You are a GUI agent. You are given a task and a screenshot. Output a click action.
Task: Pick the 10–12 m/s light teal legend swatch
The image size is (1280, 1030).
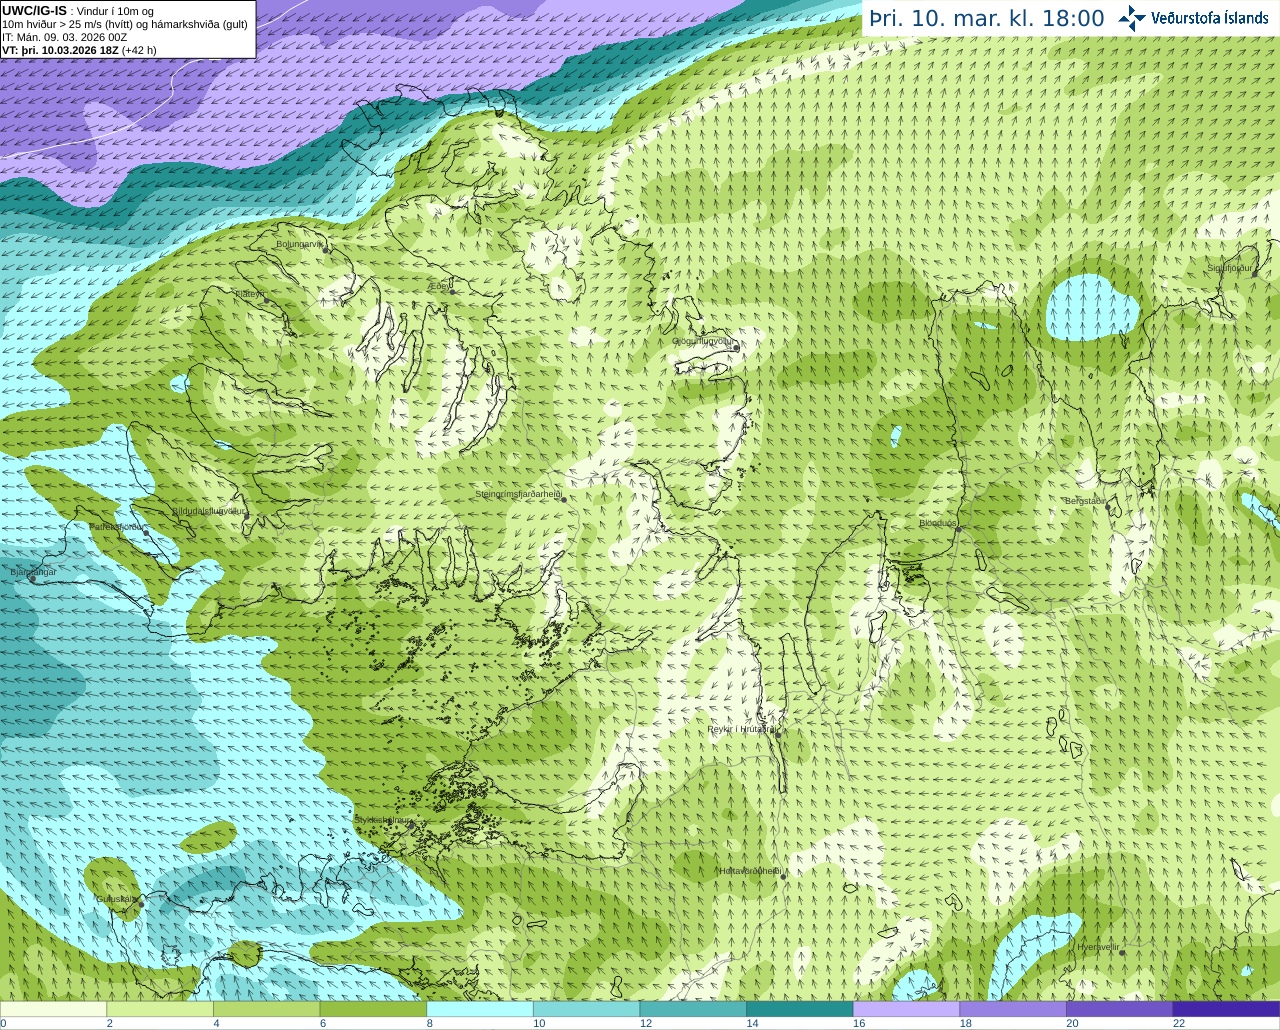point(586,1009)
